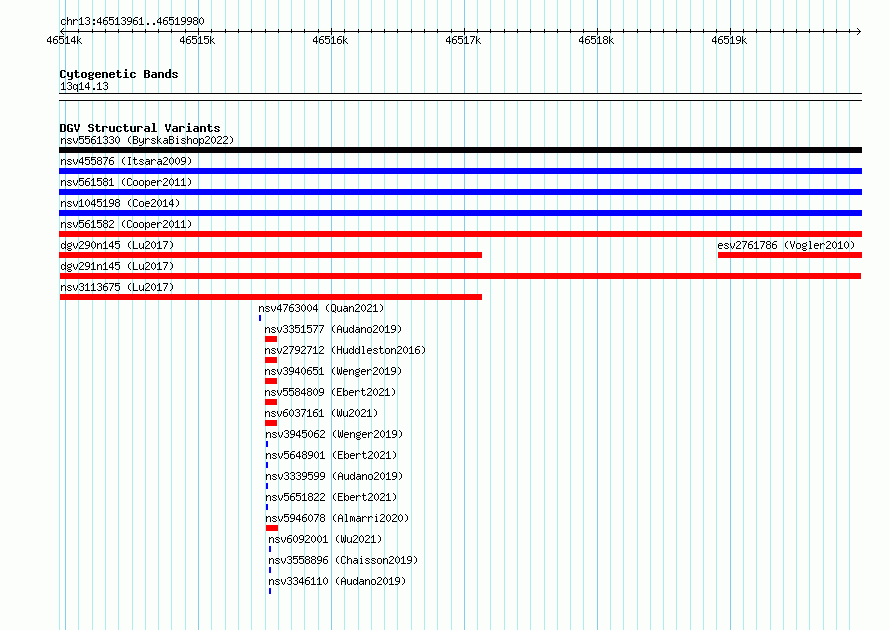This screenshot has width=890, height=630.
Task: Open nsv3558896 (Chaisson2019) label
Action: [343, 560]
